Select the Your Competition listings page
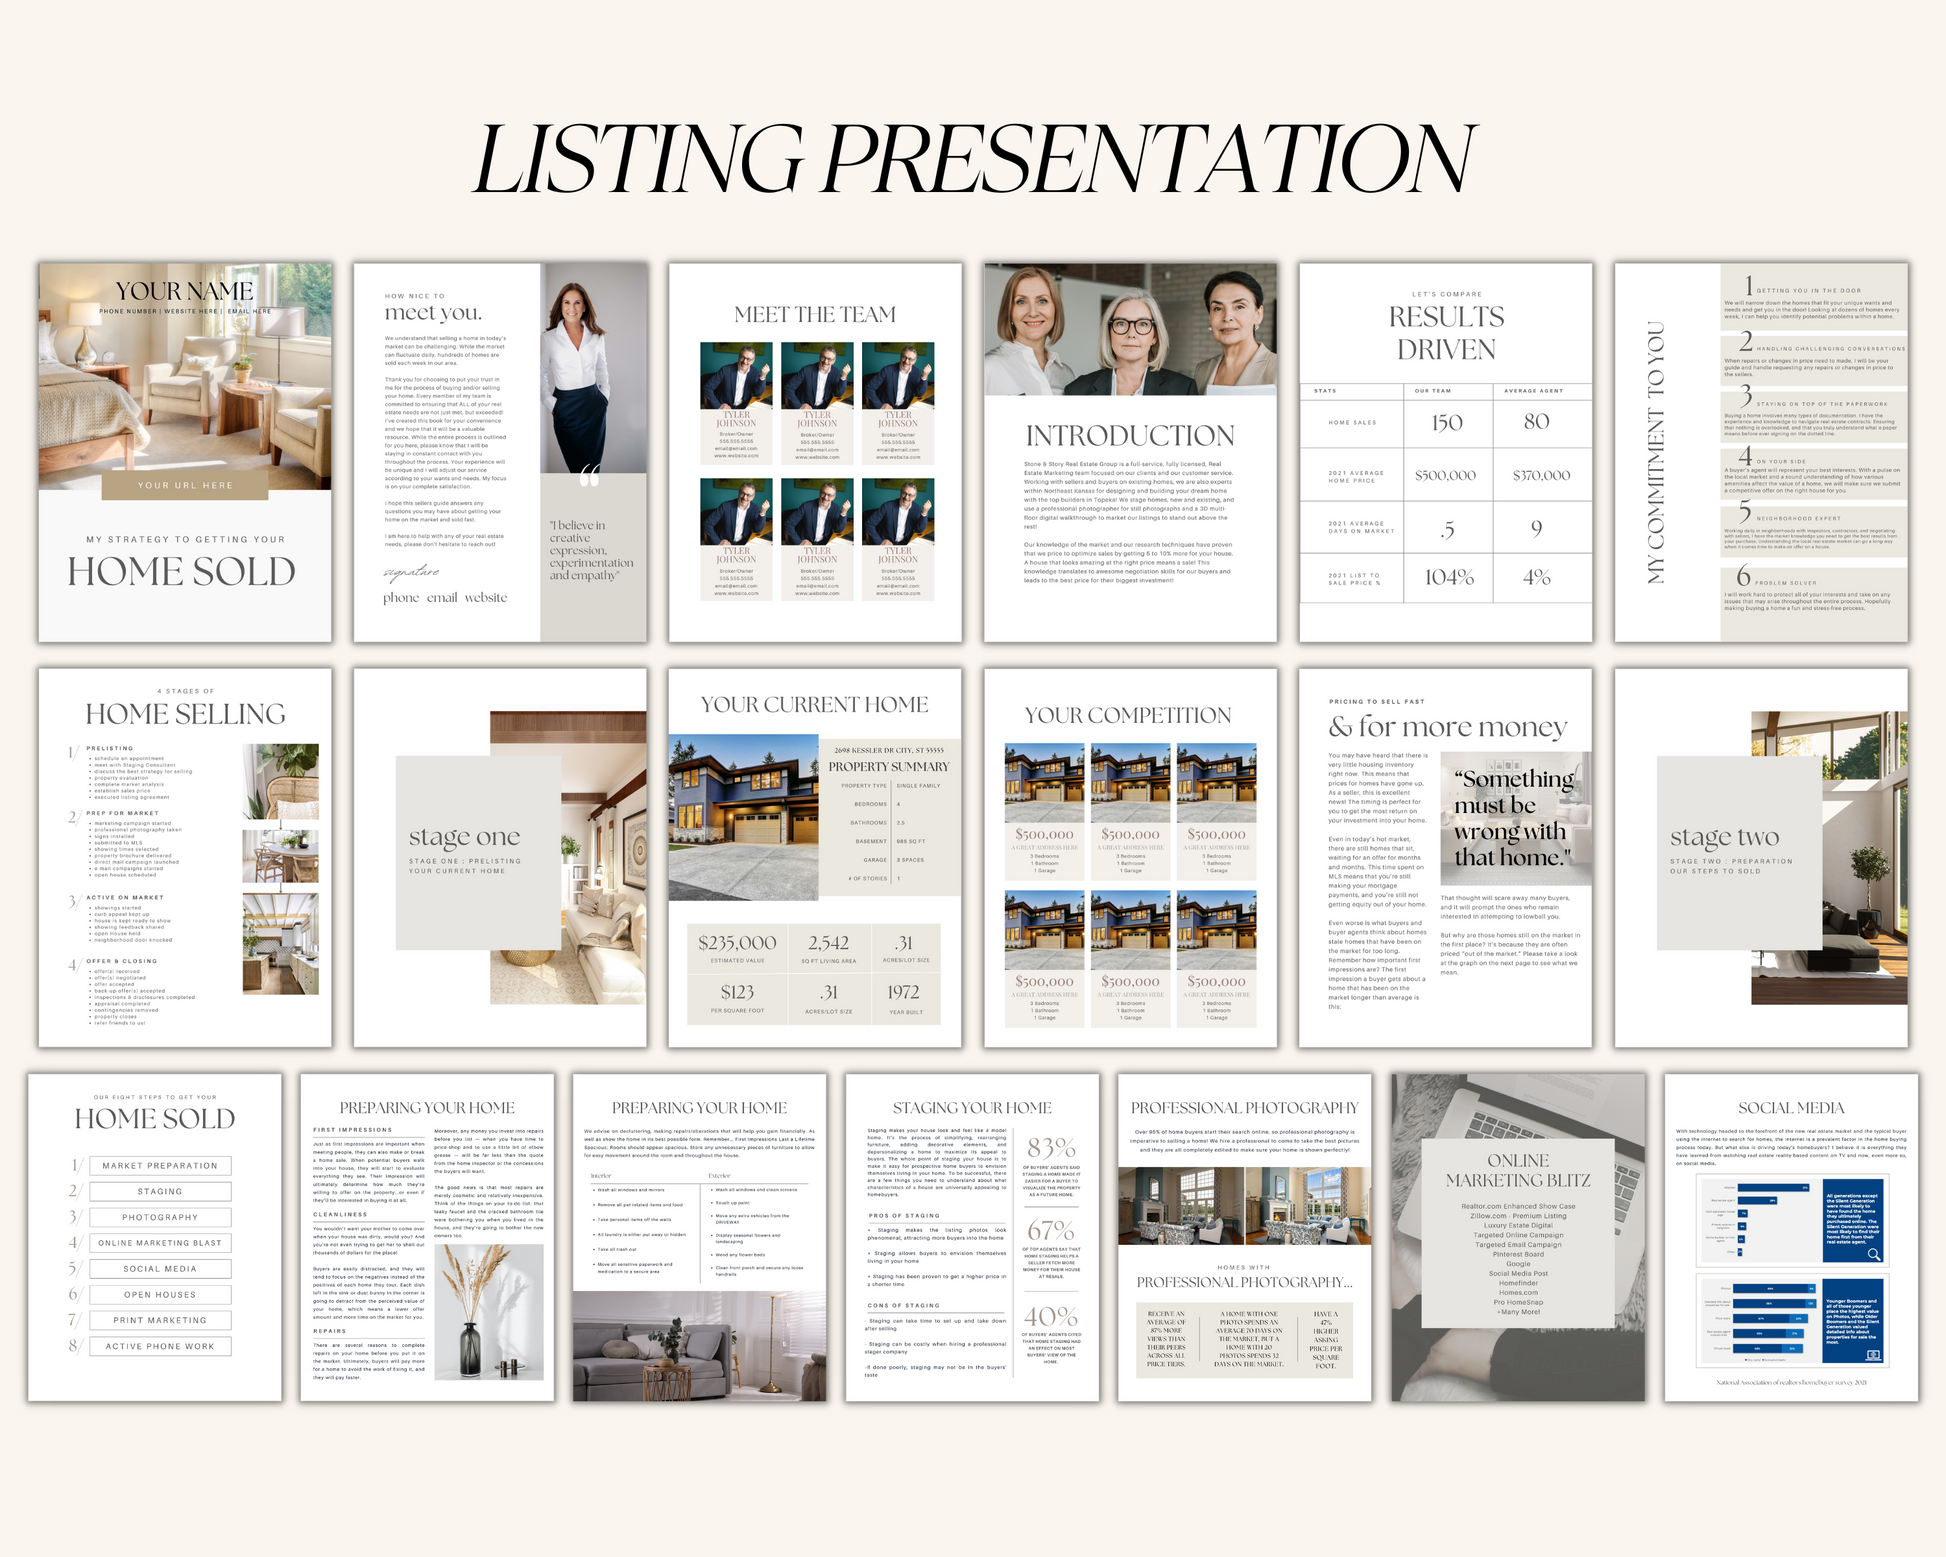The width and height of the screenshot is (1946, 1557). point(1130,857)
